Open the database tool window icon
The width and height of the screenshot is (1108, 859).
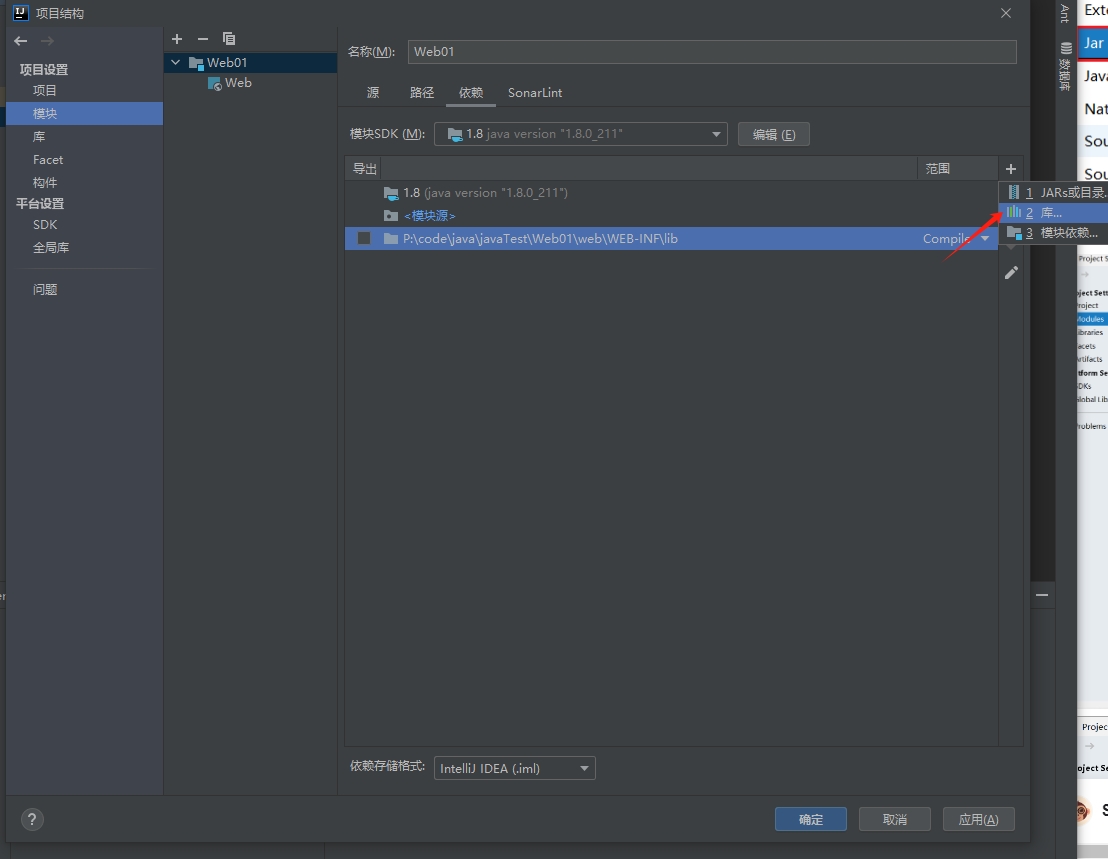point(1066,48)
